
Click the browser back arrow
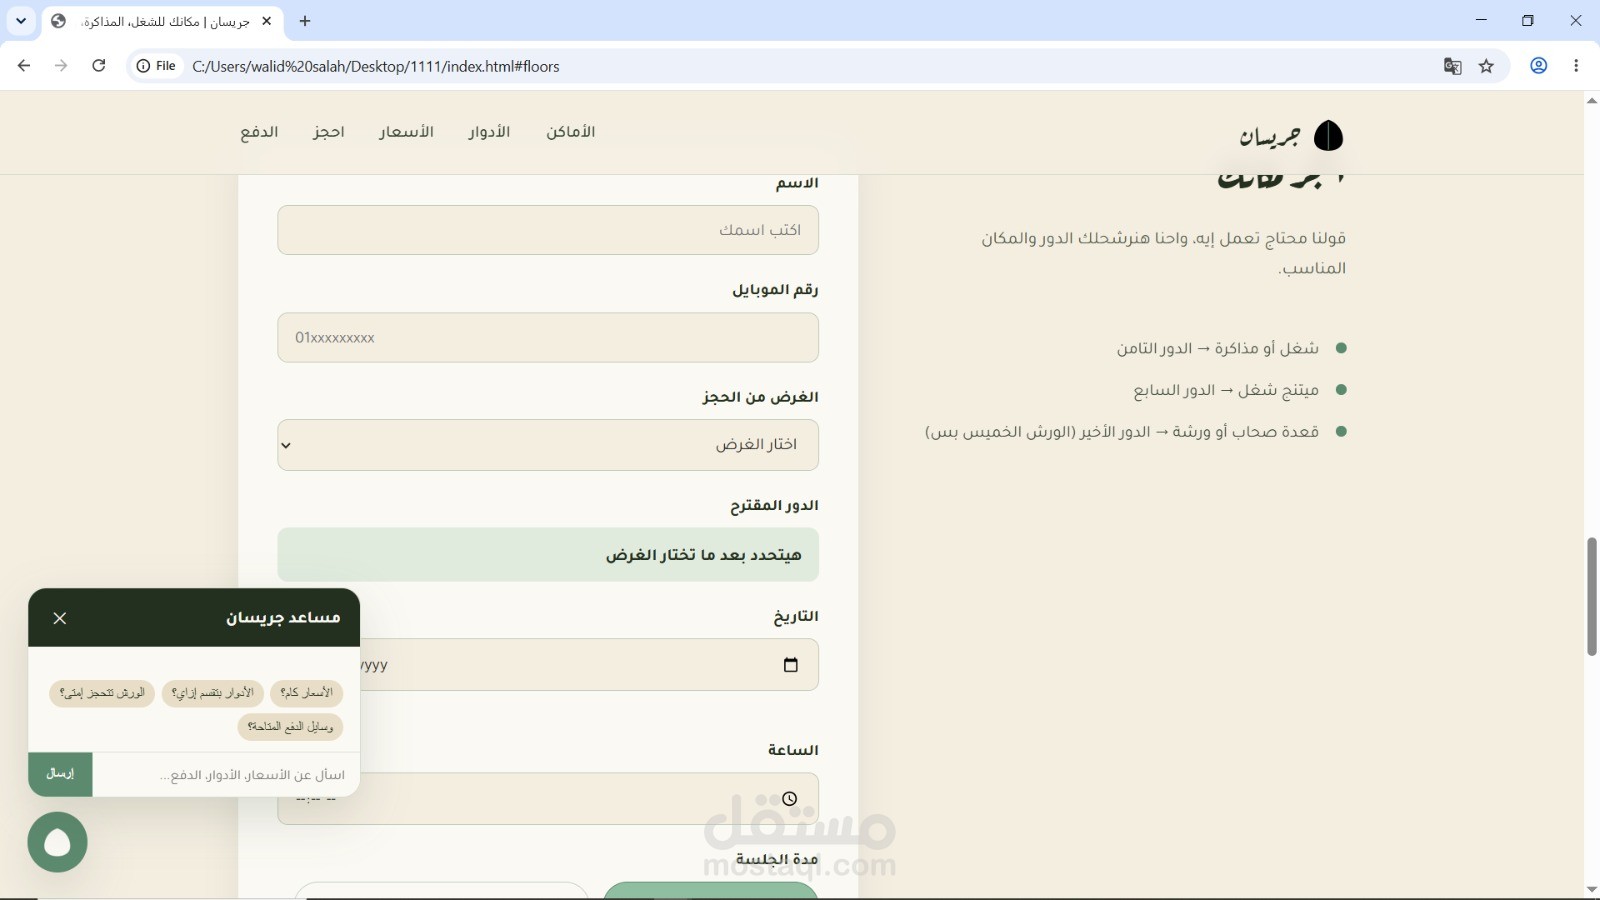pos(24,66)
